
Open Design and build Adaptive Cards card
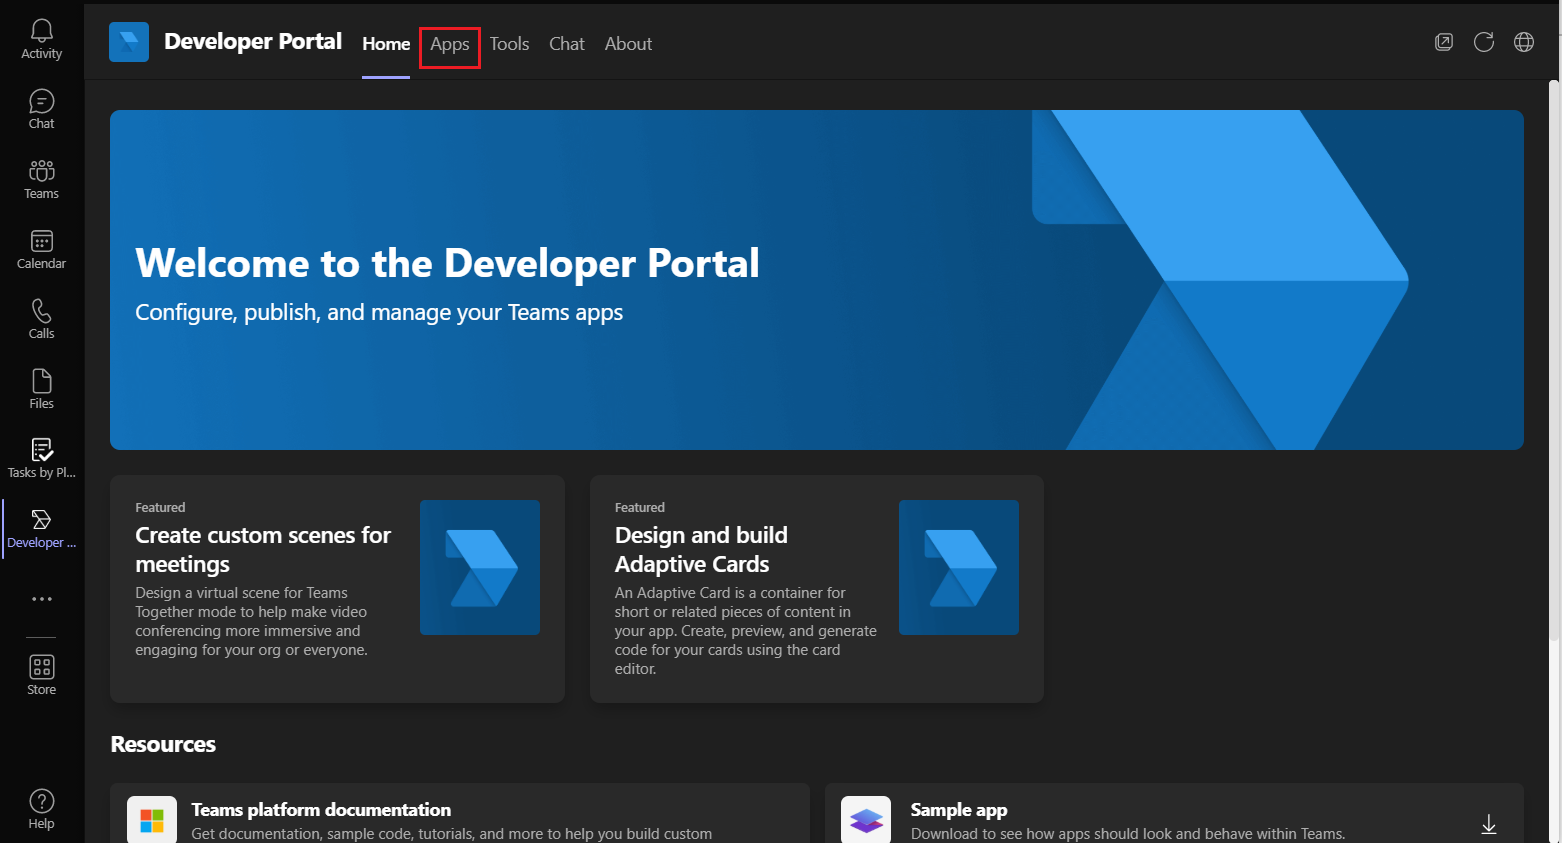click(817, 589)
